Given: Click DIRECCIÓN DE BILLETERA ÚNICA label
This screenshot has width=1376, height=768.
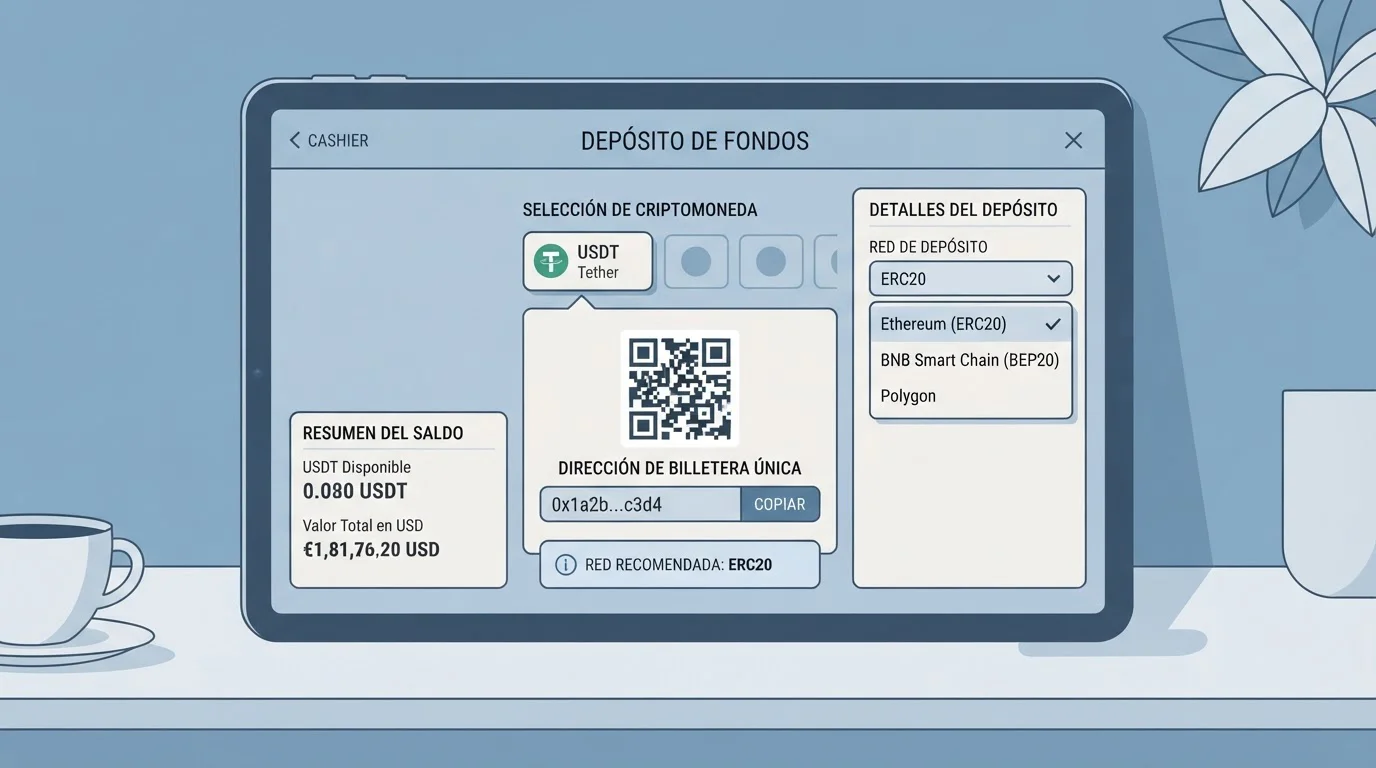Looking at the screenshot, I should click(680, 468).
